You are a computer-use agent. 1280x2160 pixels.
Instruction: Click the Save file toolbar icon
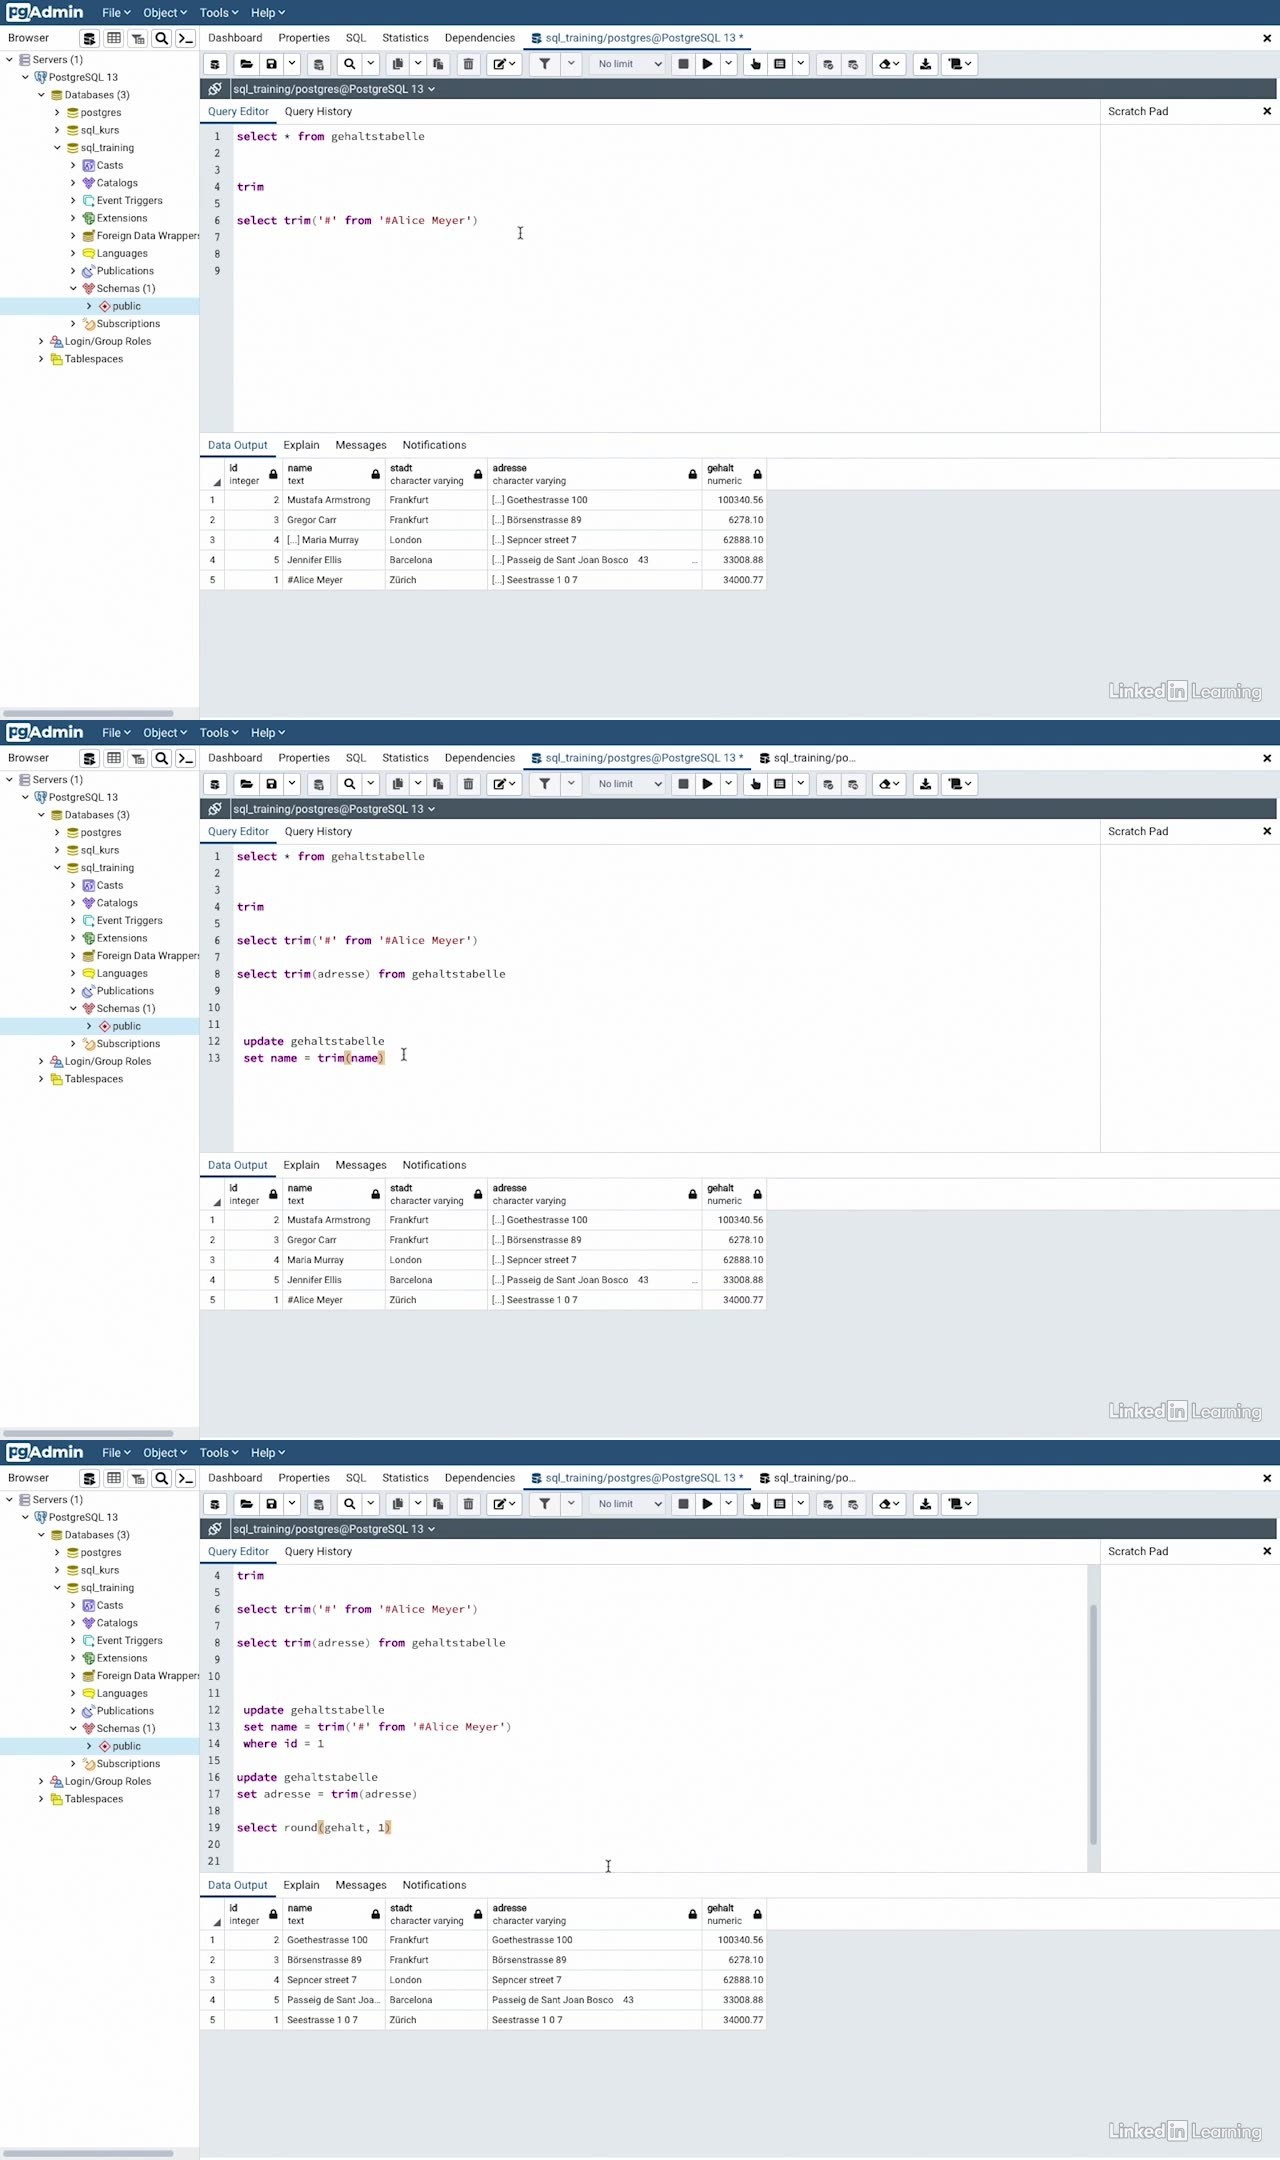(x=271, y=64)
